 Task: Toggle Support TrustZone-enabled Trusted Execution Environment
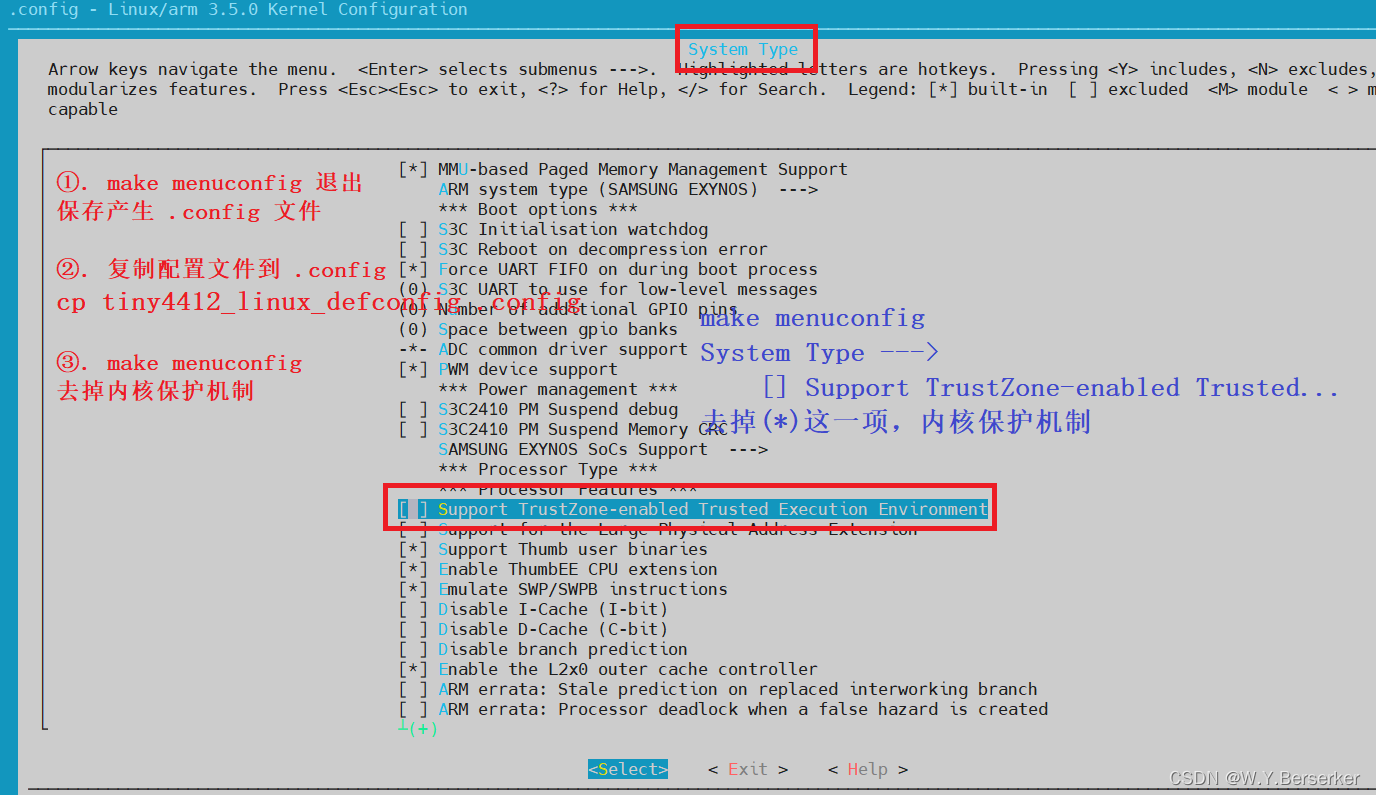693,509
